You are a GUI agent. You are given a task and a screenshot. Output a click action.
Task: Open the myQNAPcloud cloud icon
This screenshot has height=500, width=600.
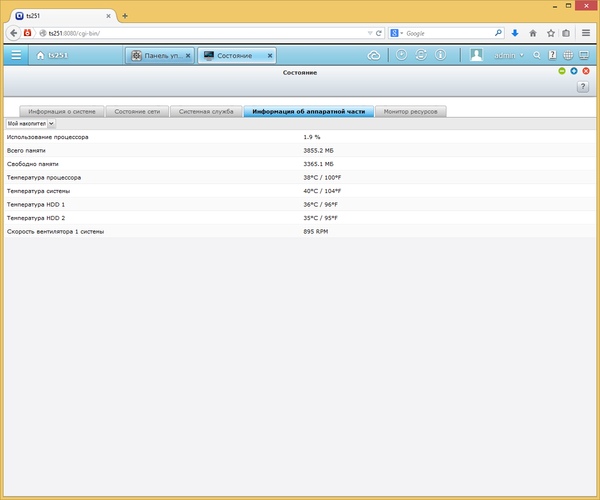tap(373, 55)
